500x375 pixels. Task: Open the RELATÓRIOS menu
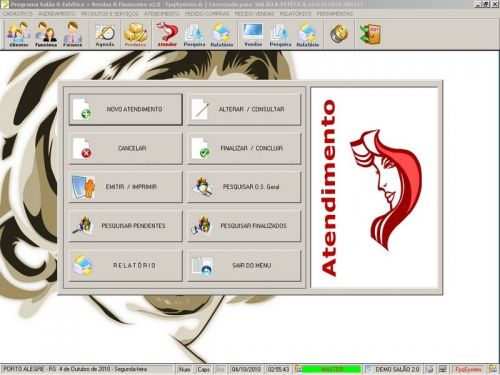pos(295,14)
